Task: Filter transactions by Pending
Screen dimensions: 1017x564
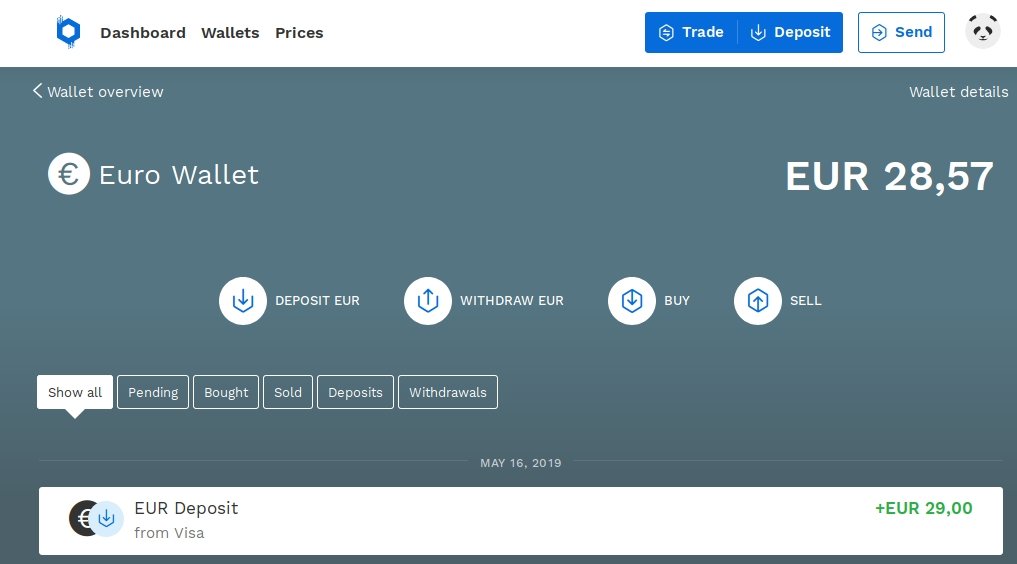Action: click(x=153, y=392)
